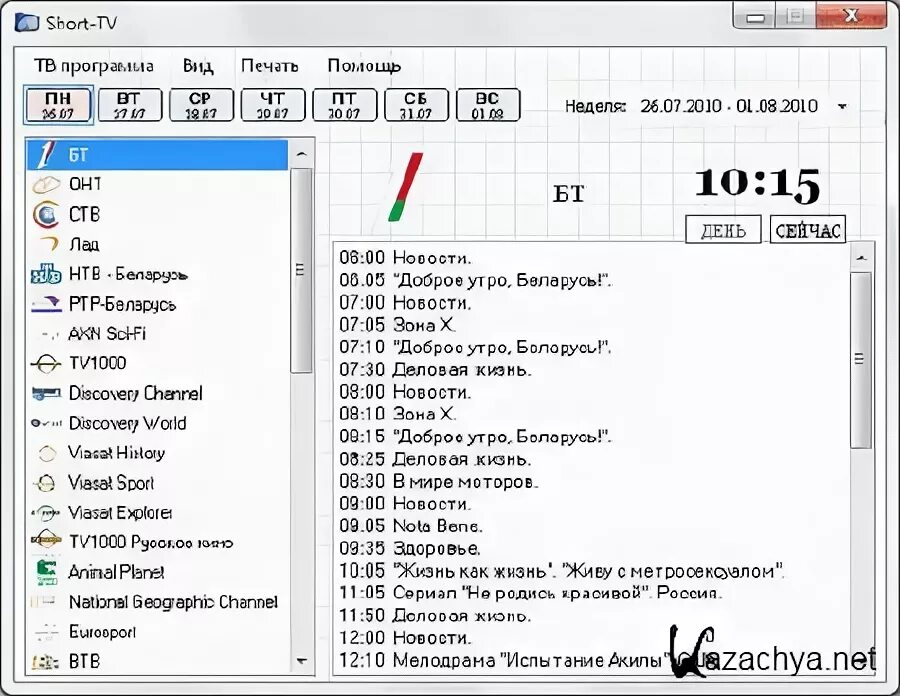Click the СЕЙЧАС button
The image size is (900, 696).
(808, 230)
